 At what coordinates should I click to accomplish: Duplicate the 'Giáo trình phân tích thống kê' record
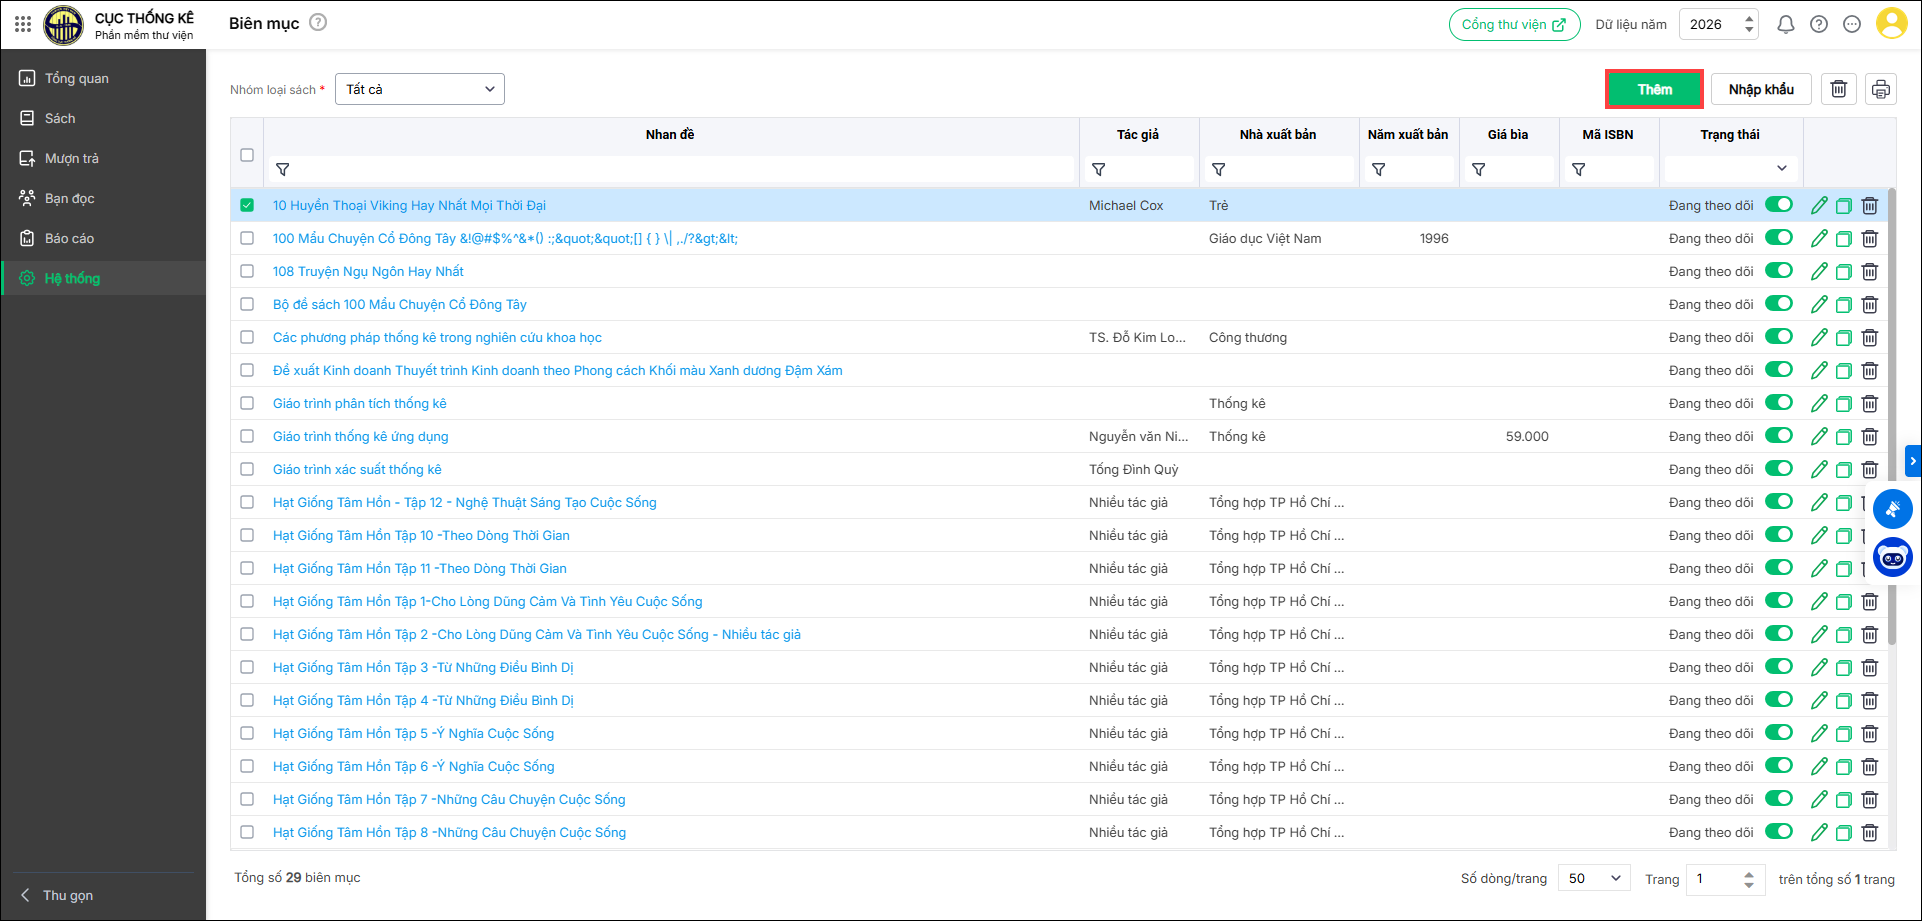[x=1844, y=404]
